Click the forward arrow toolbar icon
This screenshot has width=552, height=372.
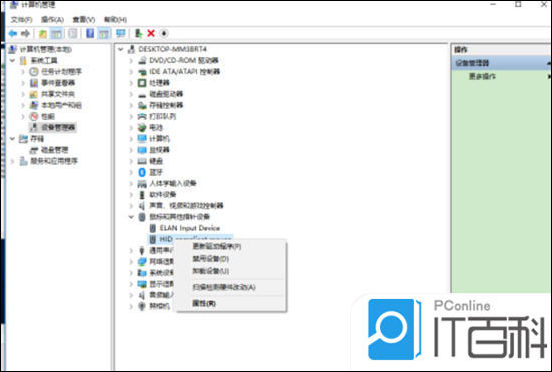coord(25,33)
